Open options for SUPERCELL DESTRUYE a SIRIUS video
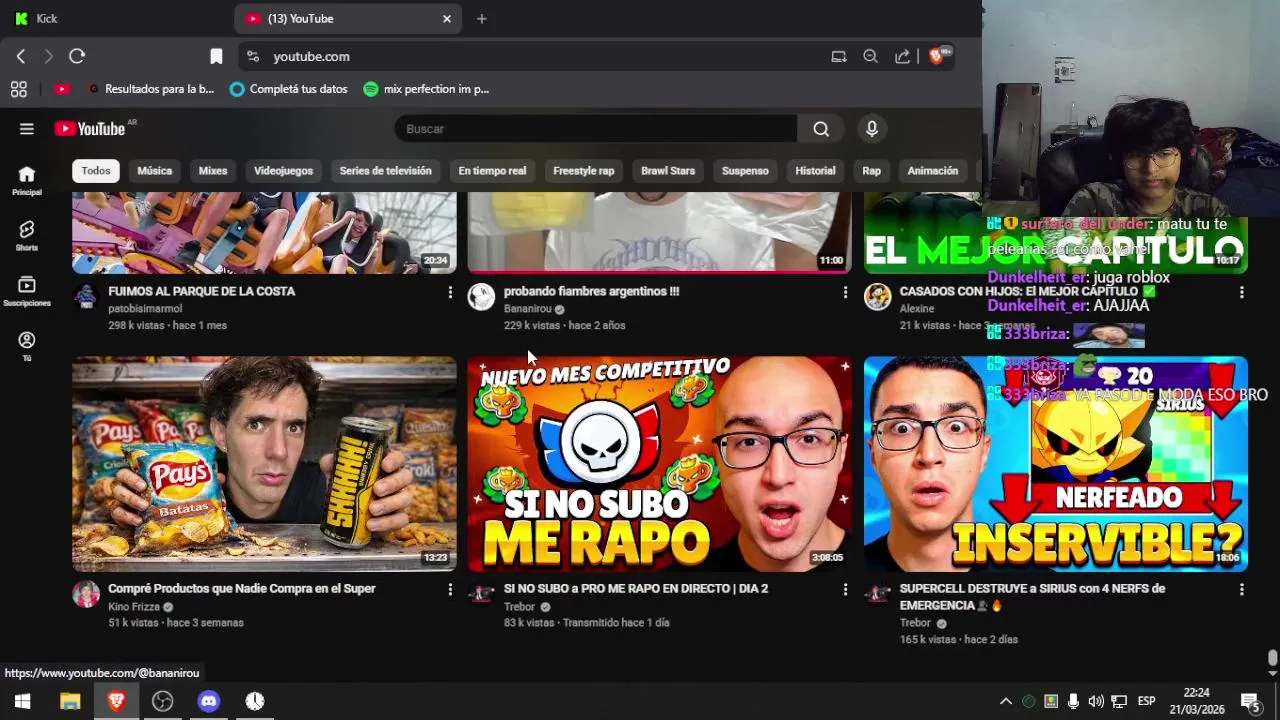Viewport: 1280px width, 720px height. pos(1241,589)
